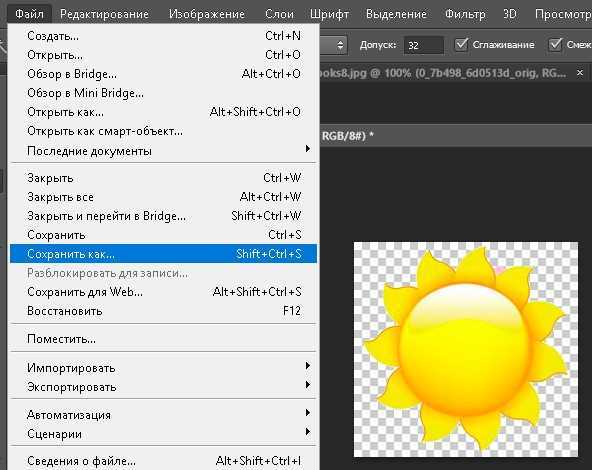
Task: Open the Изображение menu
Action: [207, 14]
